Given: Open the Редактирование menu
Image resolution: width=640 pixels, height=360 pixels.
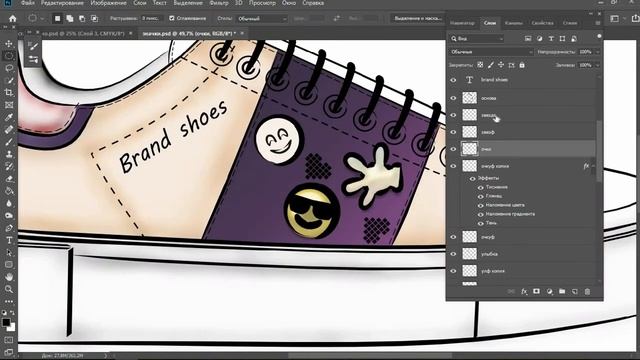Looking at the screenshot, I should tap(62, 3).
